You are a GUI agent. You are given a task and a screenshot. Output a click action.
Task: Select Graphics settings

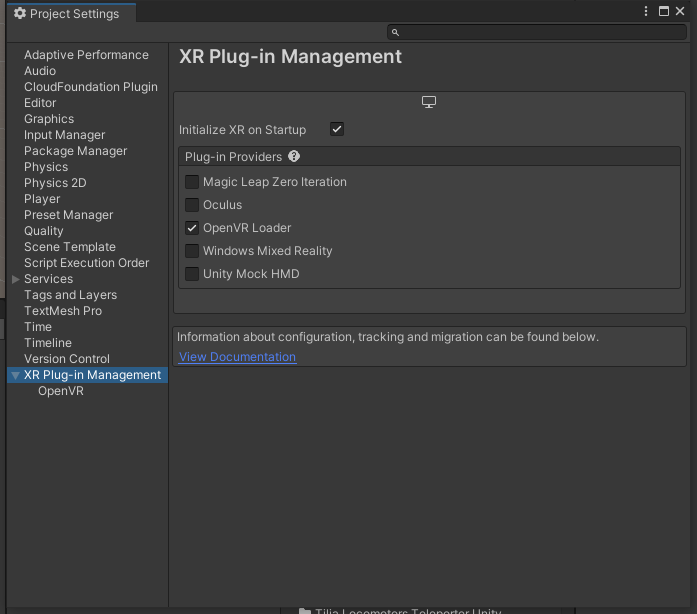49,119
